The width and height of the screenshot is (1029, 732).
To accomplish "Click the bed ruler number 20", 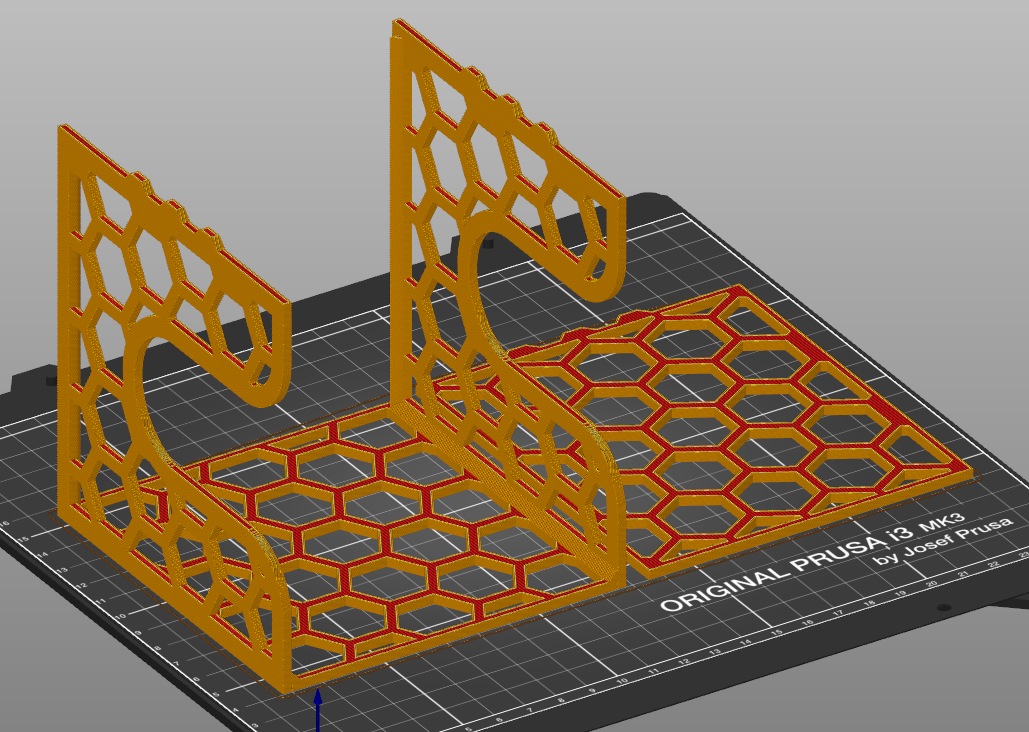I will coord(931,583).
